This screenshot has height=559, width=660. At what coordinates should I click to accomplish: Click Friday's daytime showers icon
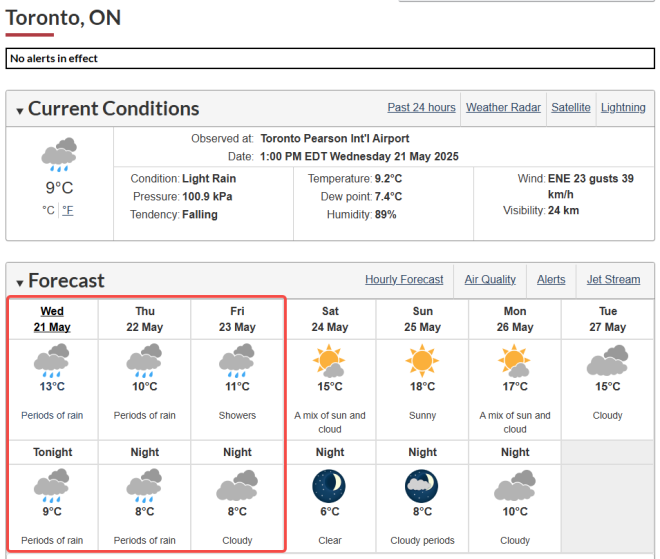[237, 359]
